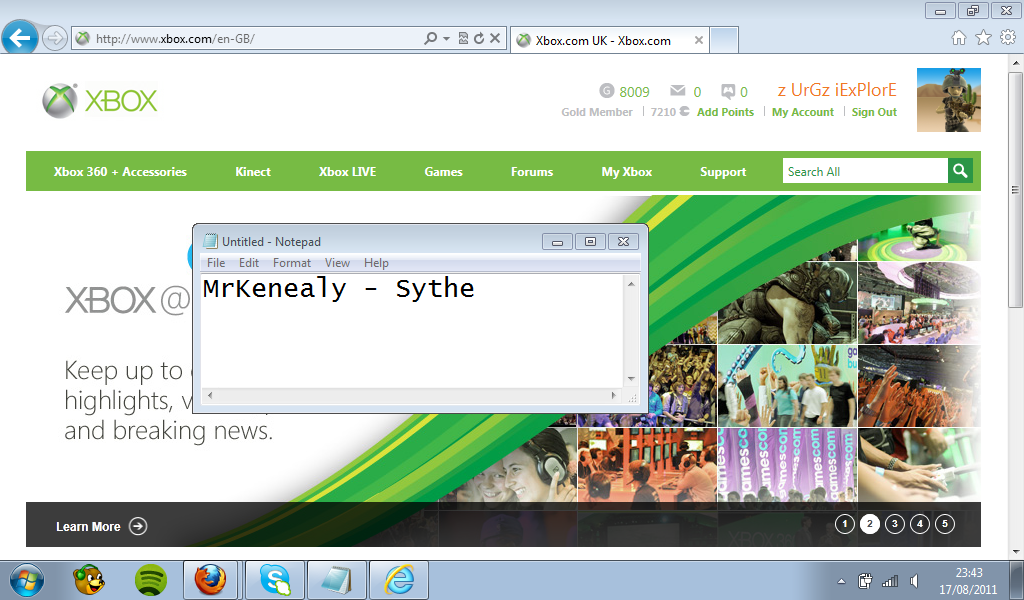Click Notepad horizontal scrollbar left arrow
The height and width of the screenshot is (600, 1024).
(x=210, y=395)
